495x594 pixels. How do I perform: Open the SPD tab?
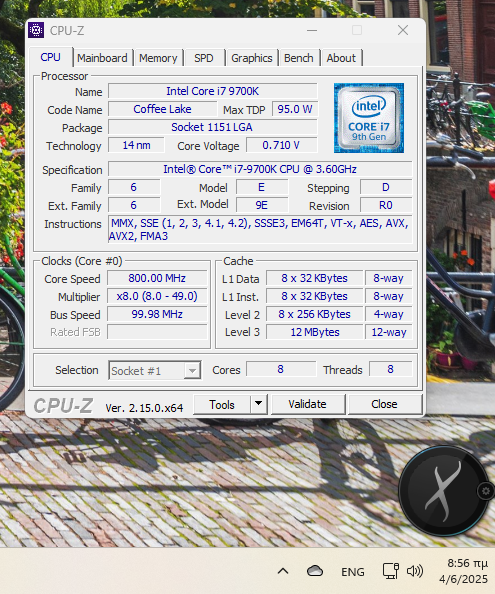point(204,58)
